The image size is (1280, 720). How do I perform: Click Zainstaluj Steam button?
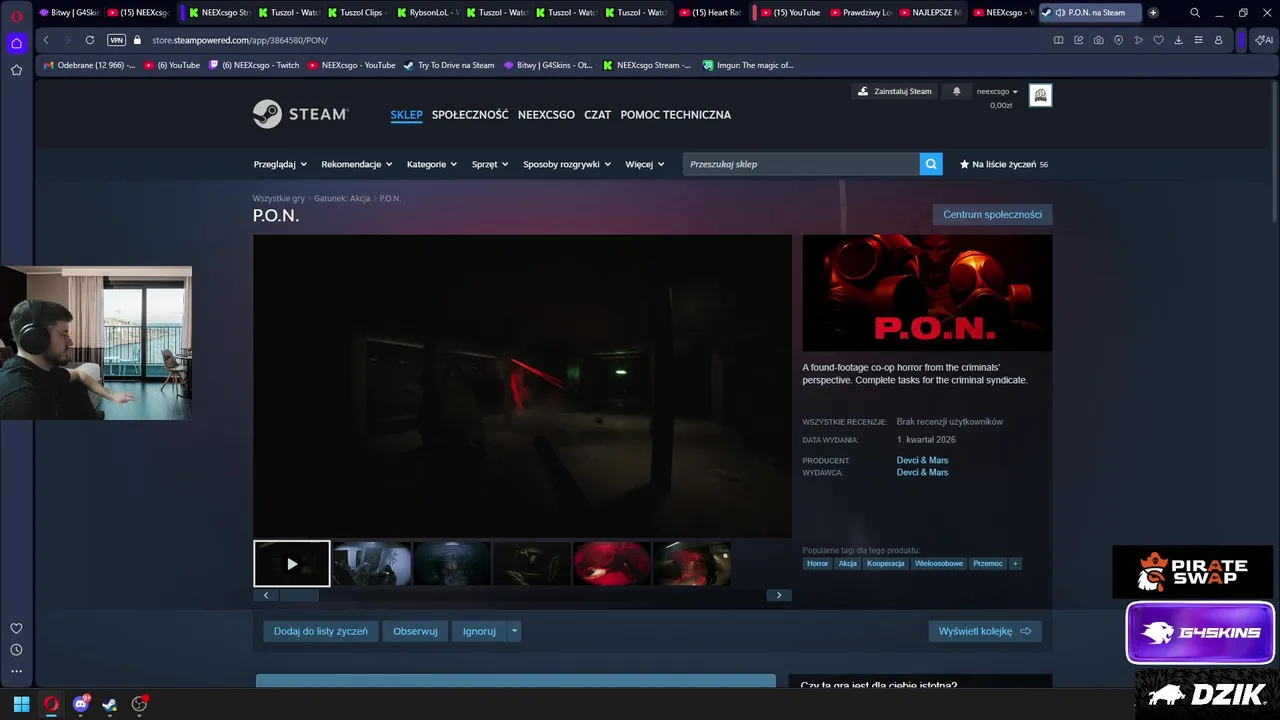click(x=895, y=91)
